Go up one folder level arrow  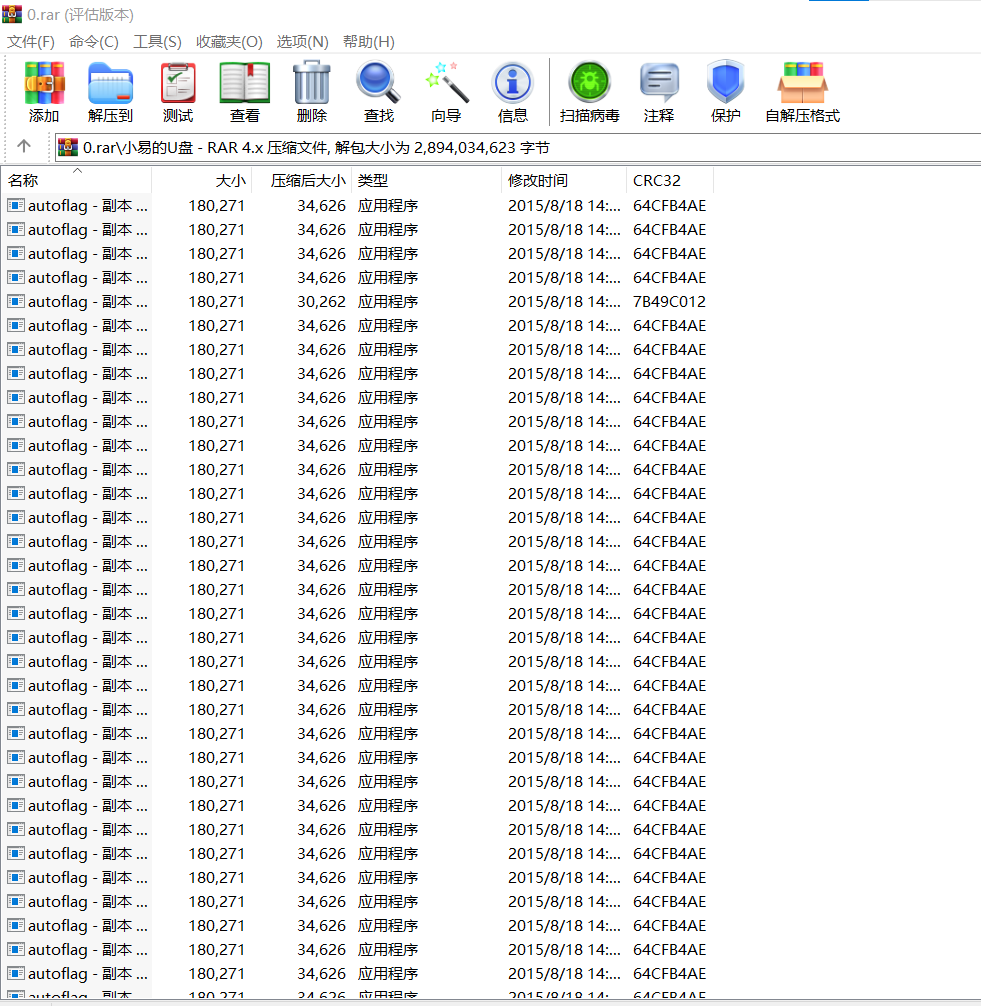click(25, 147)
